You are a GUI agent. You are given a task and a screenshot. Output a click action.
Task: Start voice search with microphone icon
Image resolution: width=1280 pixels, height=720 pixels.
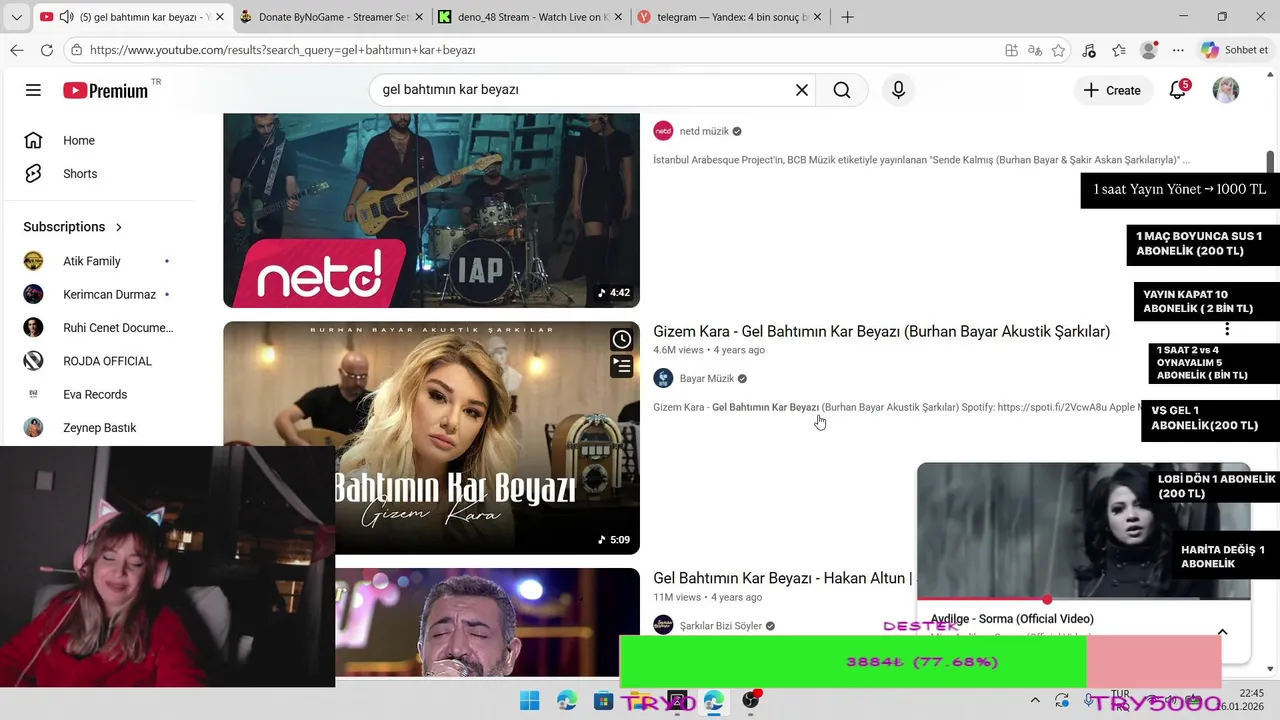pyautogui.click(x=898, y=90)
